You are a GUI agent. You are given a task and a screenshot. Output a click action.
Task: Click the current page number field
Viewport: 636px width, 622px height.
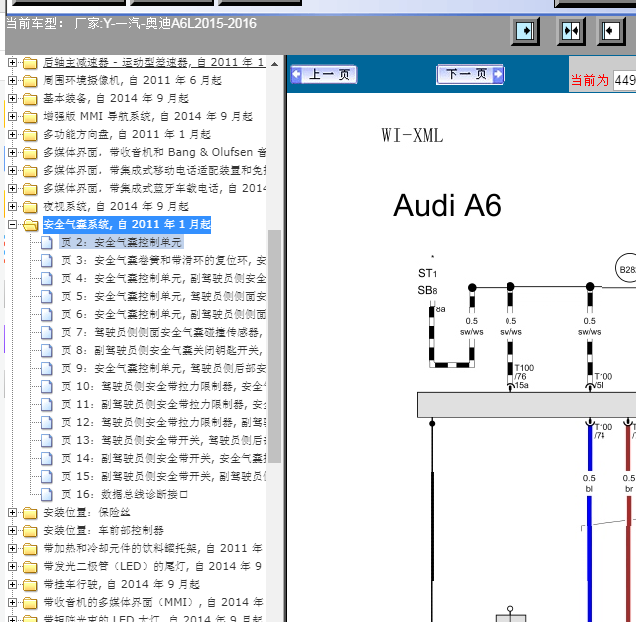(625, 80)
